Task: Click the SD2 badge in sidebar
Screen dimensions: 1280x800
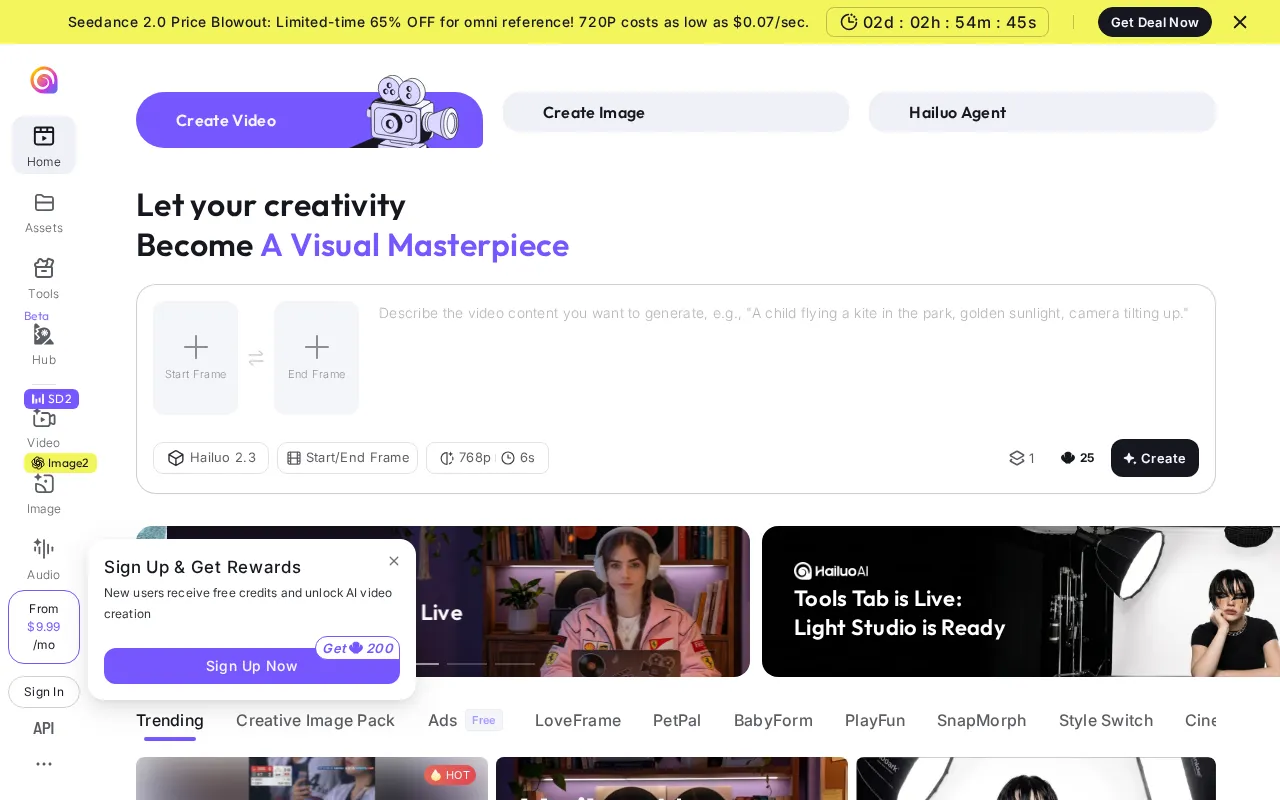Action: [51, 399]
